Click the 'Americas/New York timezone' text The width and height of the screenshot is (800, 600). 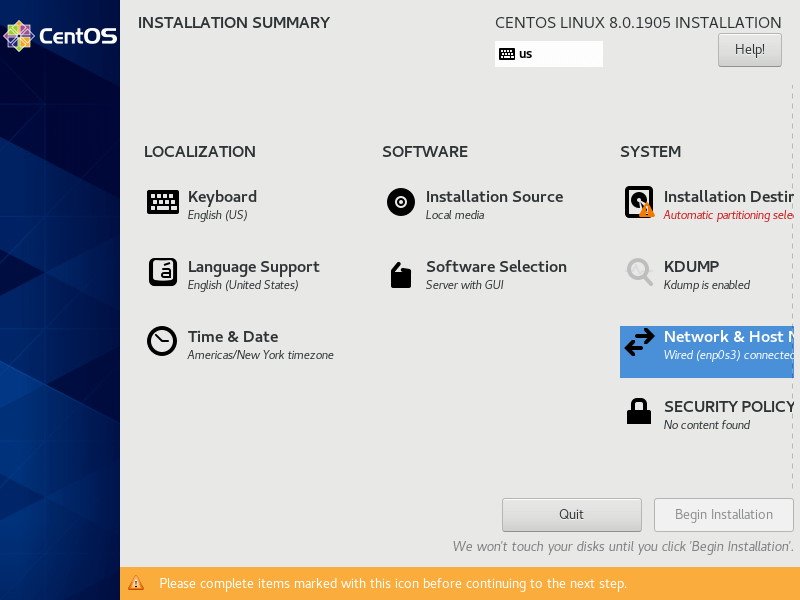pyautogui.click(x=260, y=355)
